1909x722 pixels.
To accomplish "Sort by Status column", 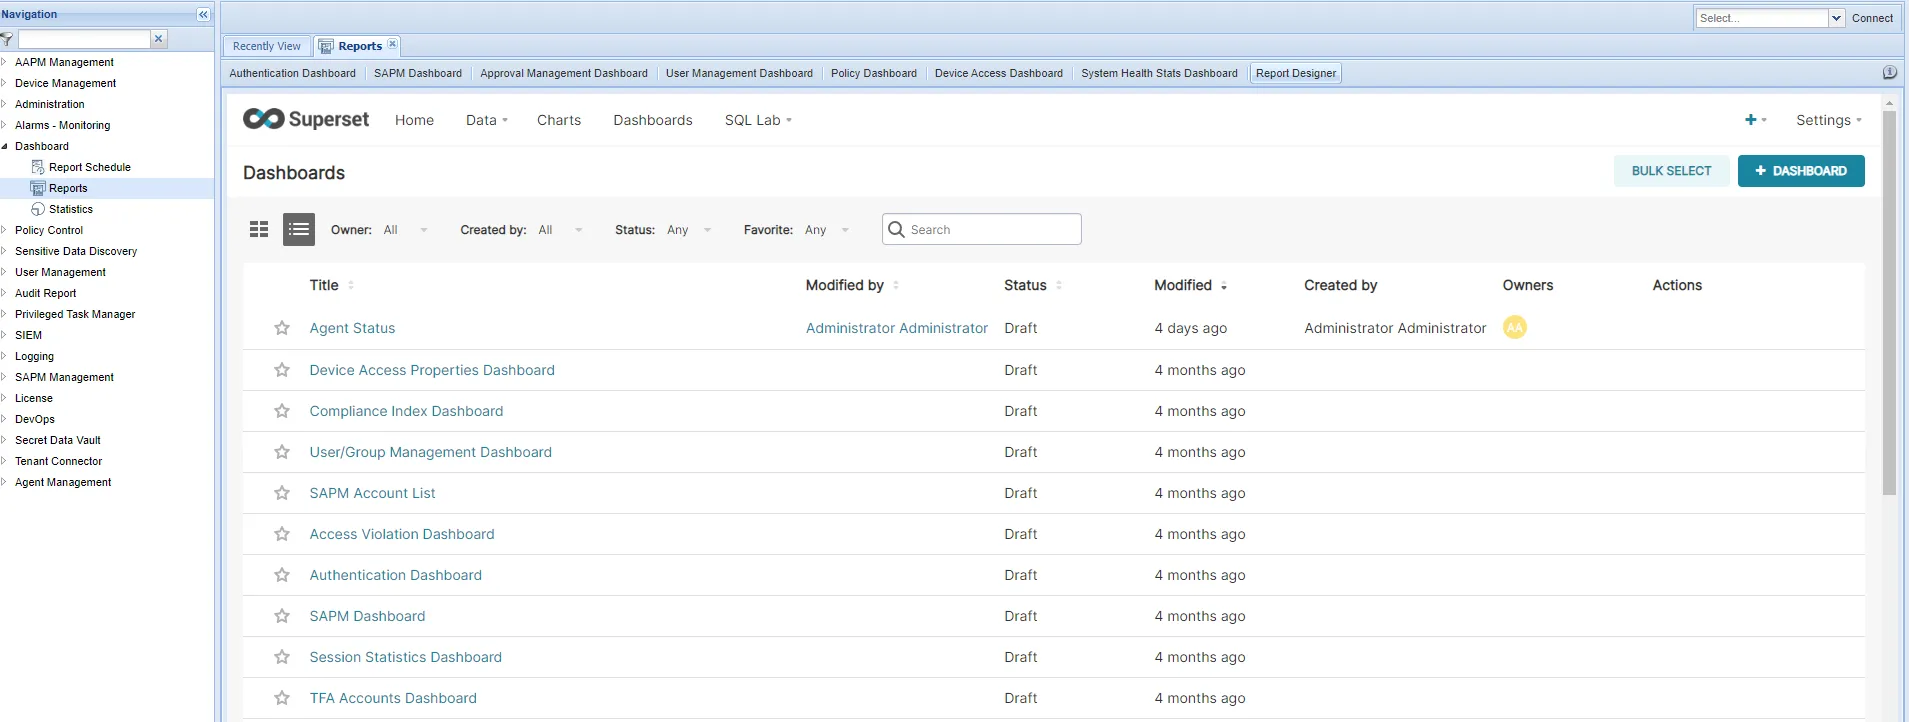I will click(1033, 285).
